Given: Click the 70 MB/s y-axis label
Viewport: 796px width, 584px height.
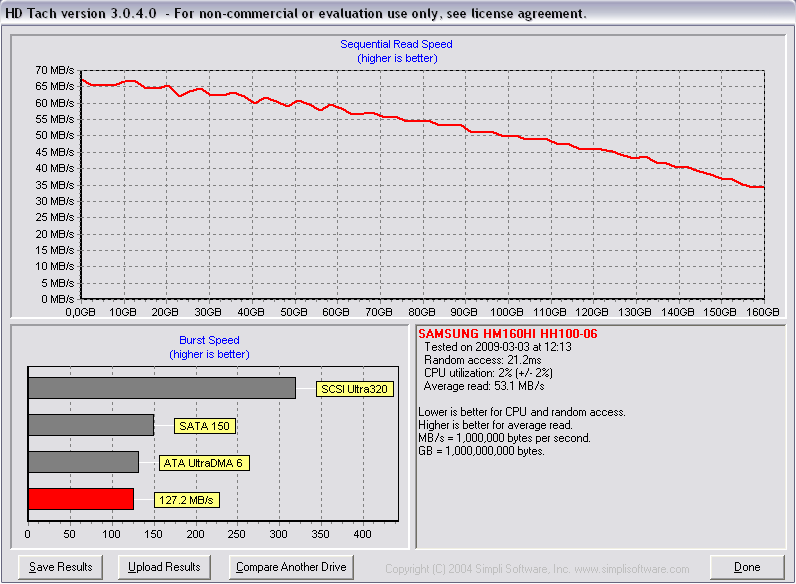Looking at the screenshot, I should [x=54, y=70].
